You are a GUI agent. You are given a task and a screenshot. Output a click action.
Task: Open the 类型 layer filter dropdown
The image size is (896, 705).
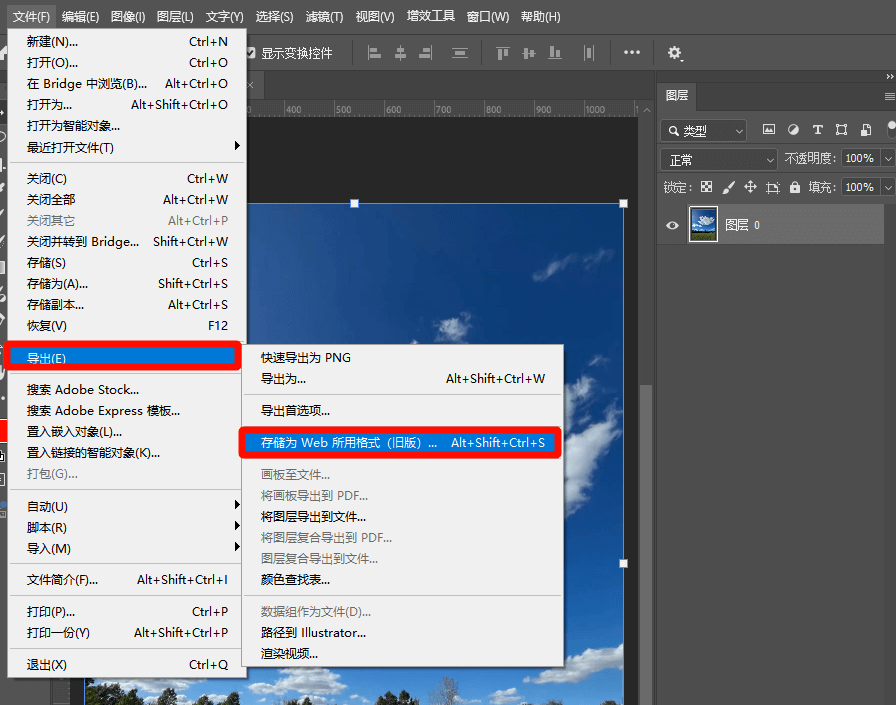coord(704,130)
